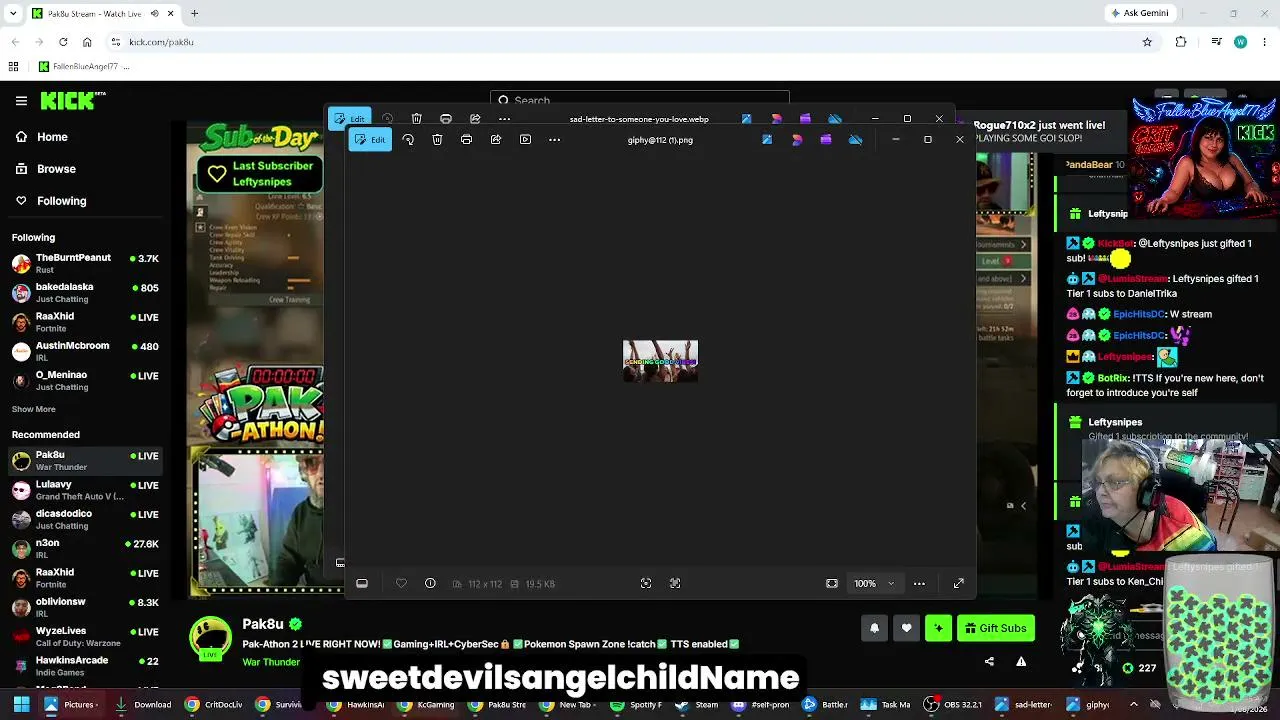Open more options beside the zoom dropdown
This screenshot has width=1280, height=720.
tap(919, 584)
